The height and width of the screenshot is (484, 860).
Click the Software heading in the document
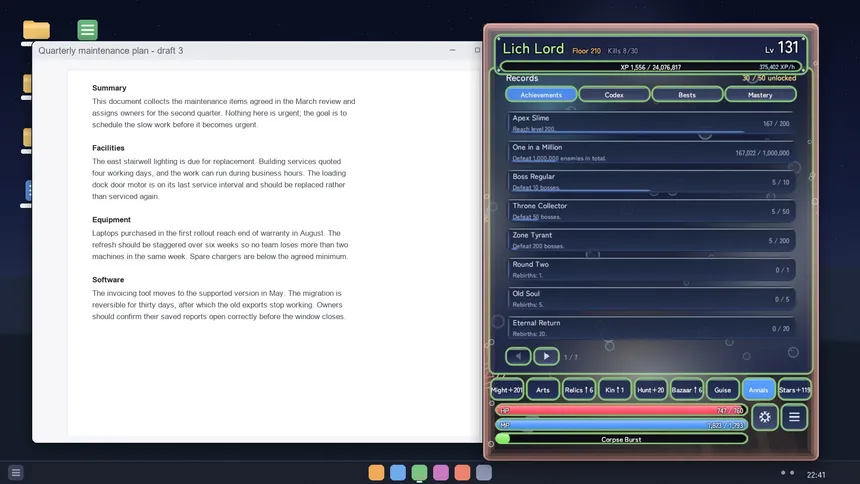click(x=108, y=280)
